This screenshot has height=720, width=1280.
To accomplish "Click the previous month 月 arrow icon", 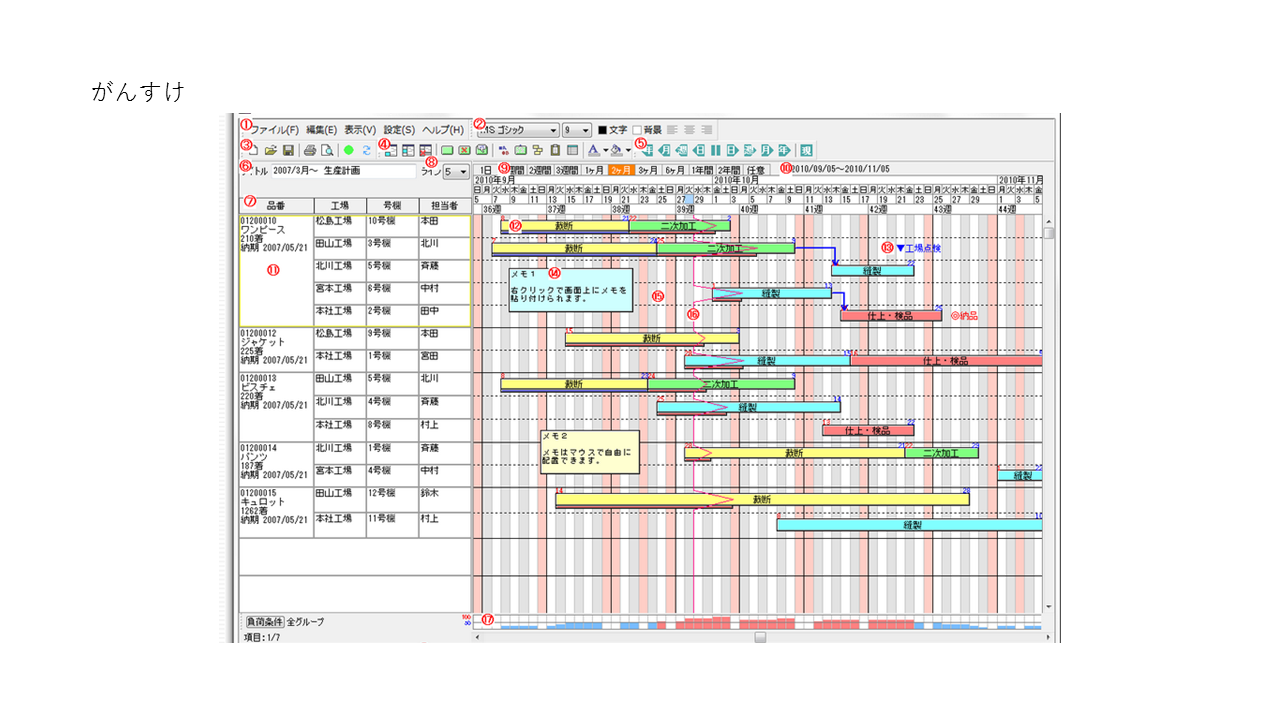I will tap(664, 150).
